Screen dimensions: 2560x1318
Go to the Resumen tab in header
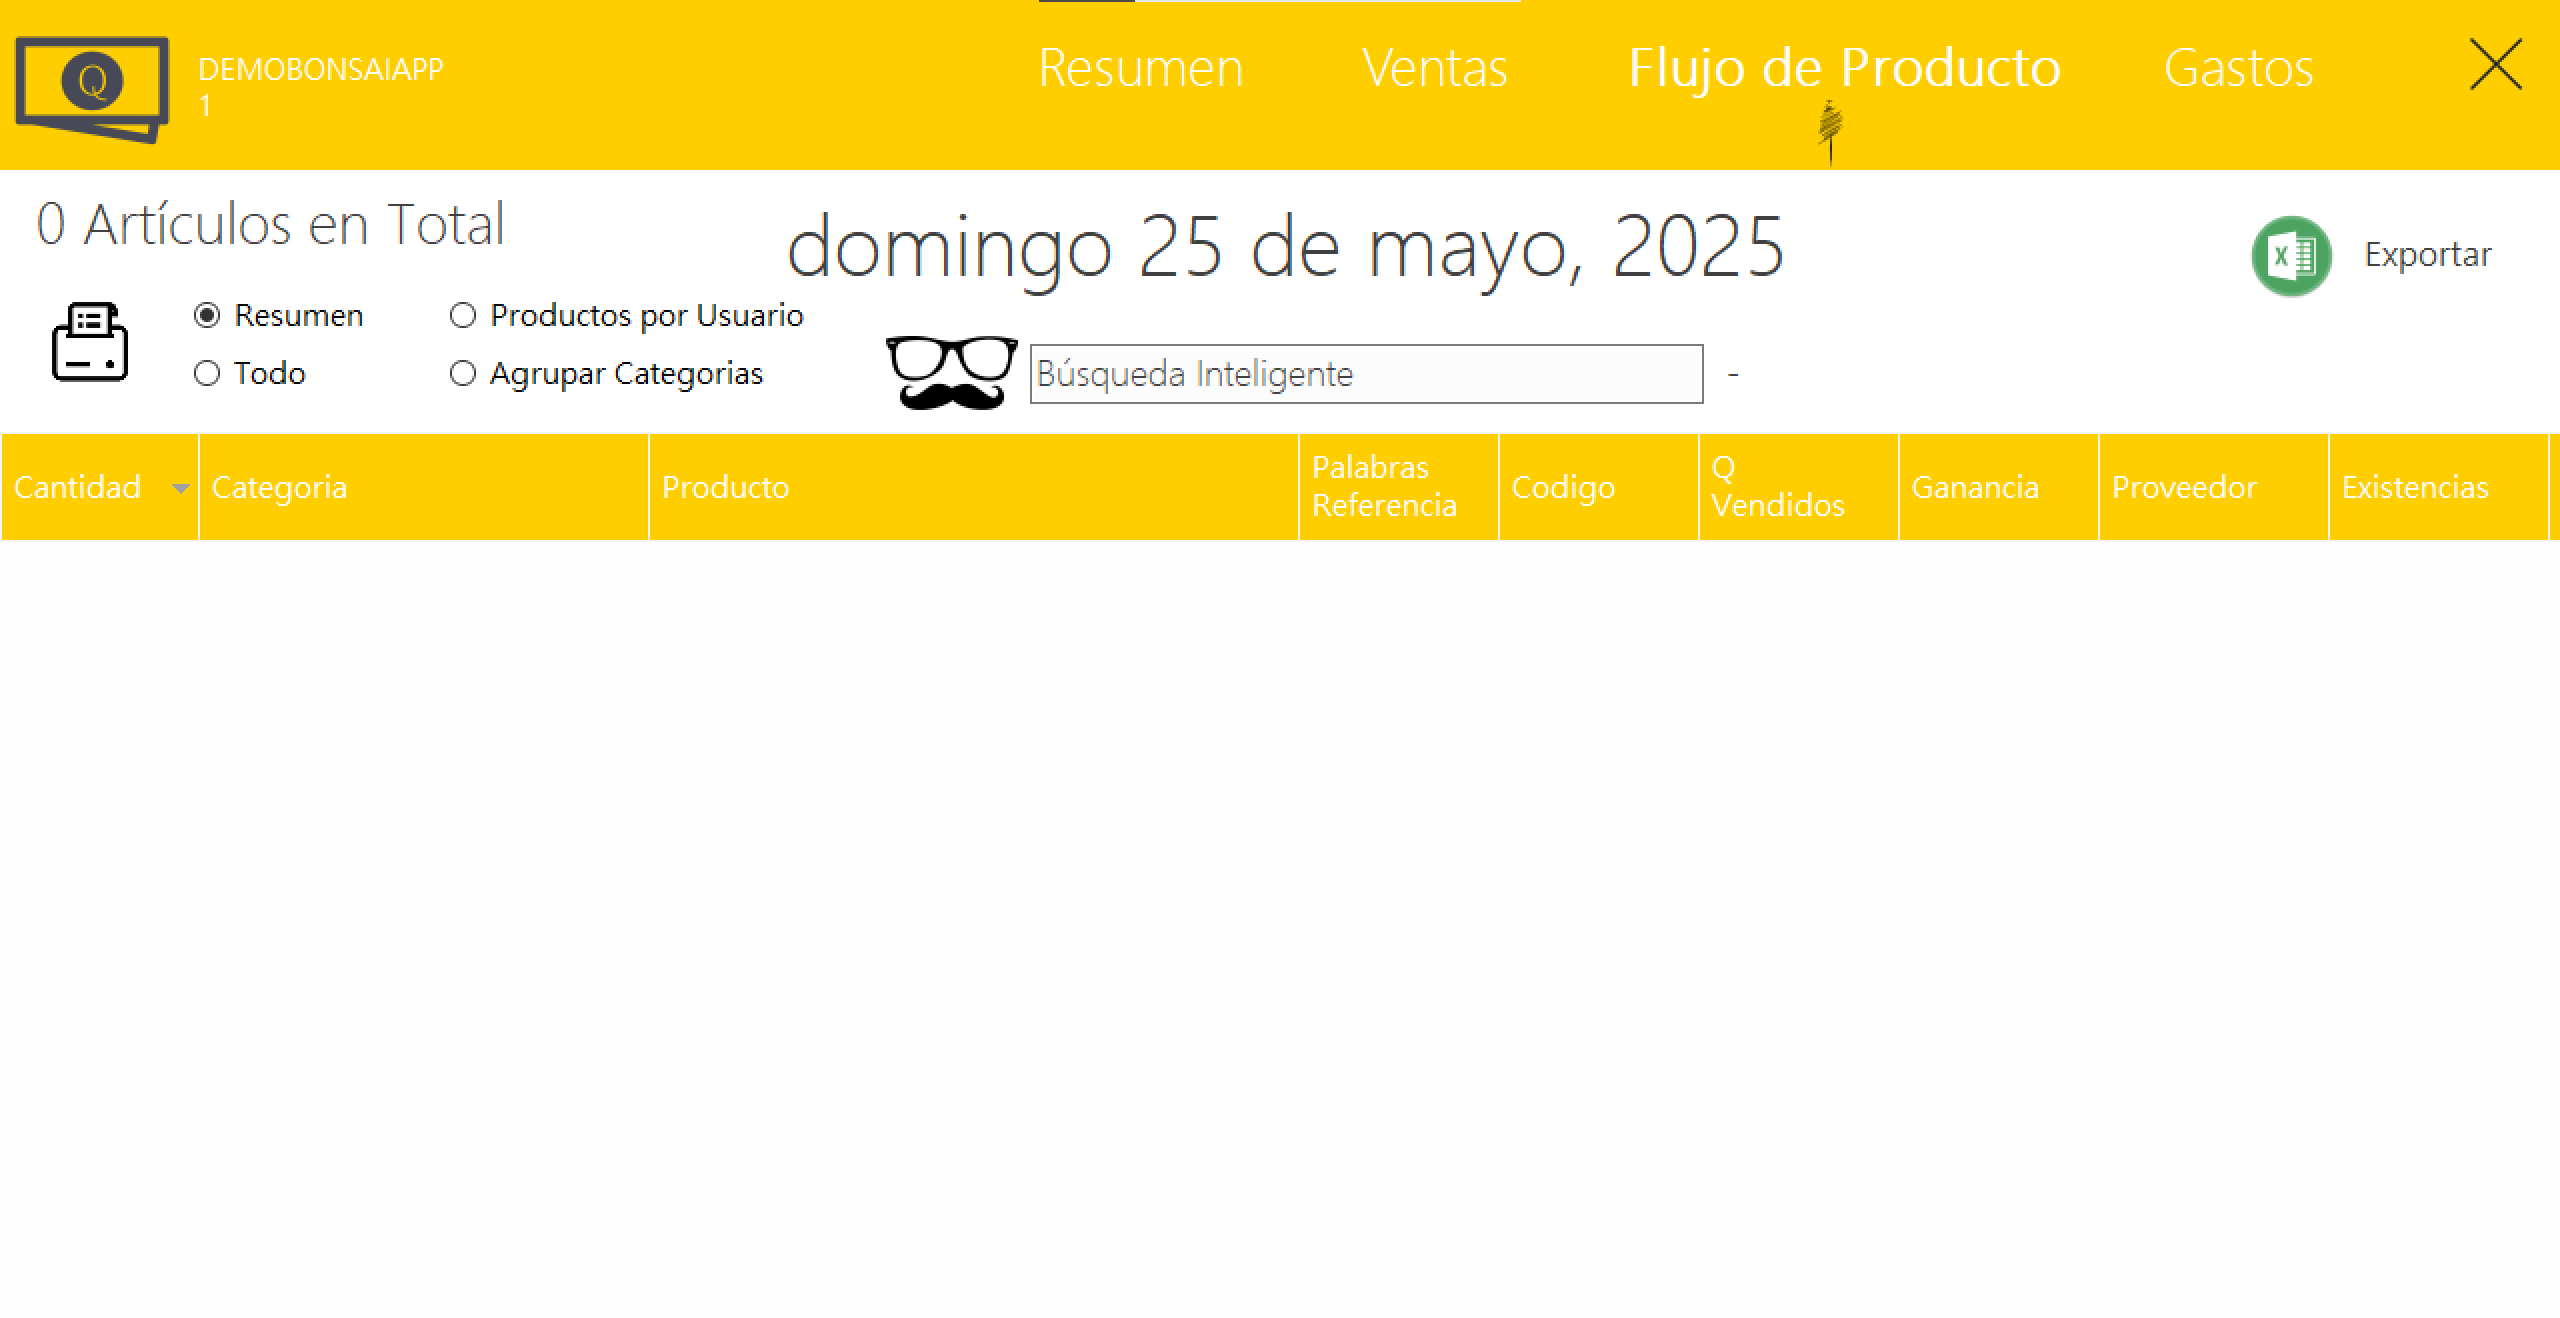[1140, 68]
